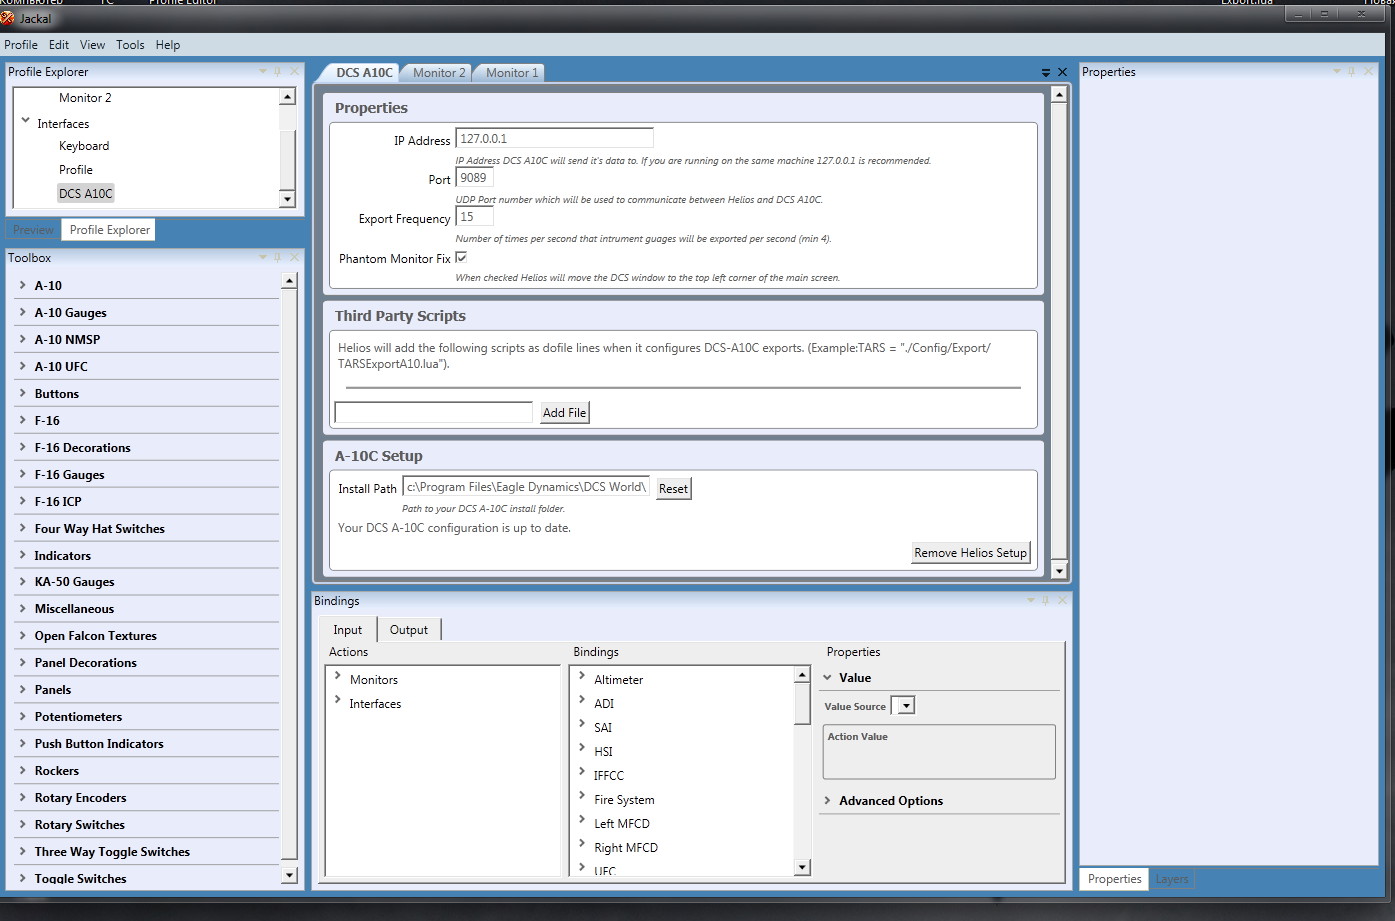Collapse the Interfaces node in Profile Explorer
1395x921 pixels.
click(26, 121)
